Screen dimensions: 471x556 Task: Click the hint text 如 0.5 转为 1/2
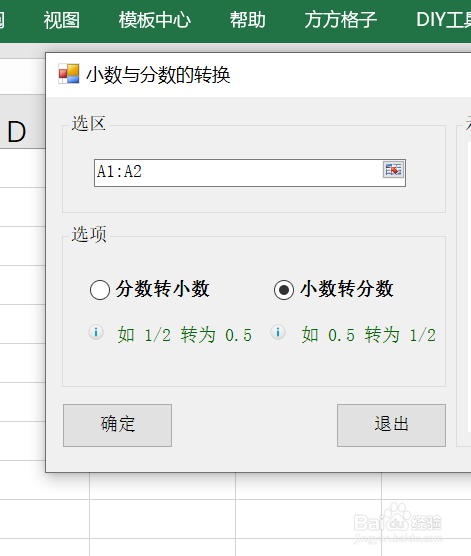[x=369, y=335]
